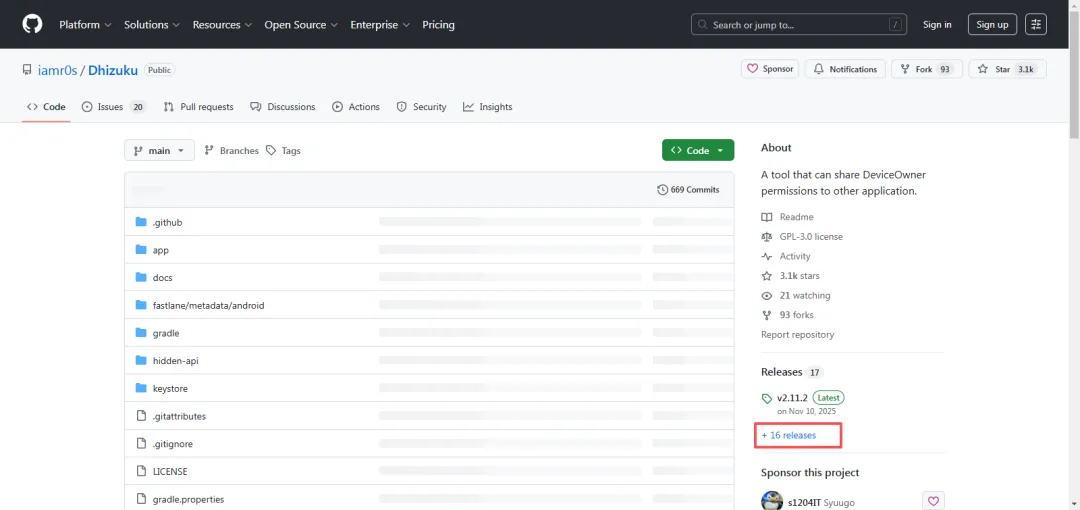
Task: Open the .gitignore file
Action: [x=173, y=444]
